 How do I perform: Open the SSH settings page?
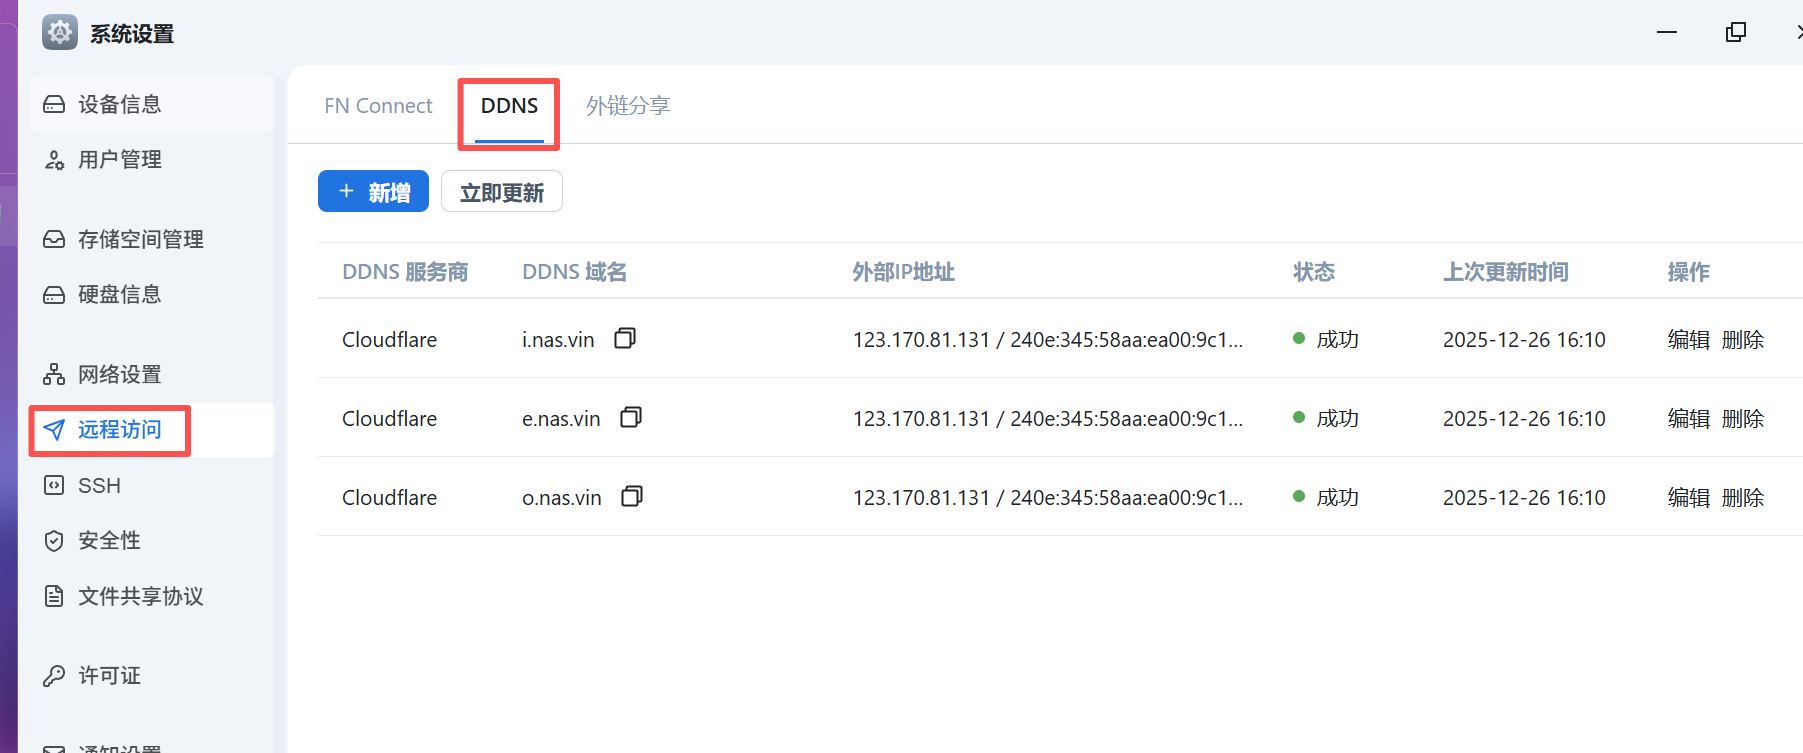(x=152, y=486)
